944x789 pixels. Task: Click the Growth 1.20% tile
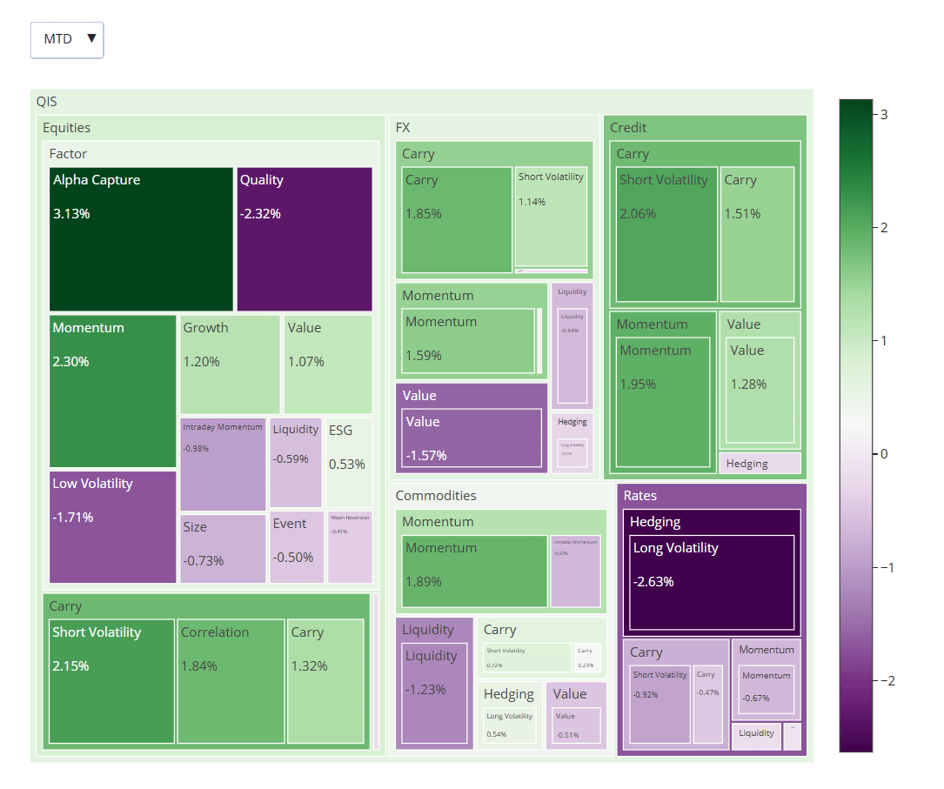pyautogui.click(x=229, y=365)
